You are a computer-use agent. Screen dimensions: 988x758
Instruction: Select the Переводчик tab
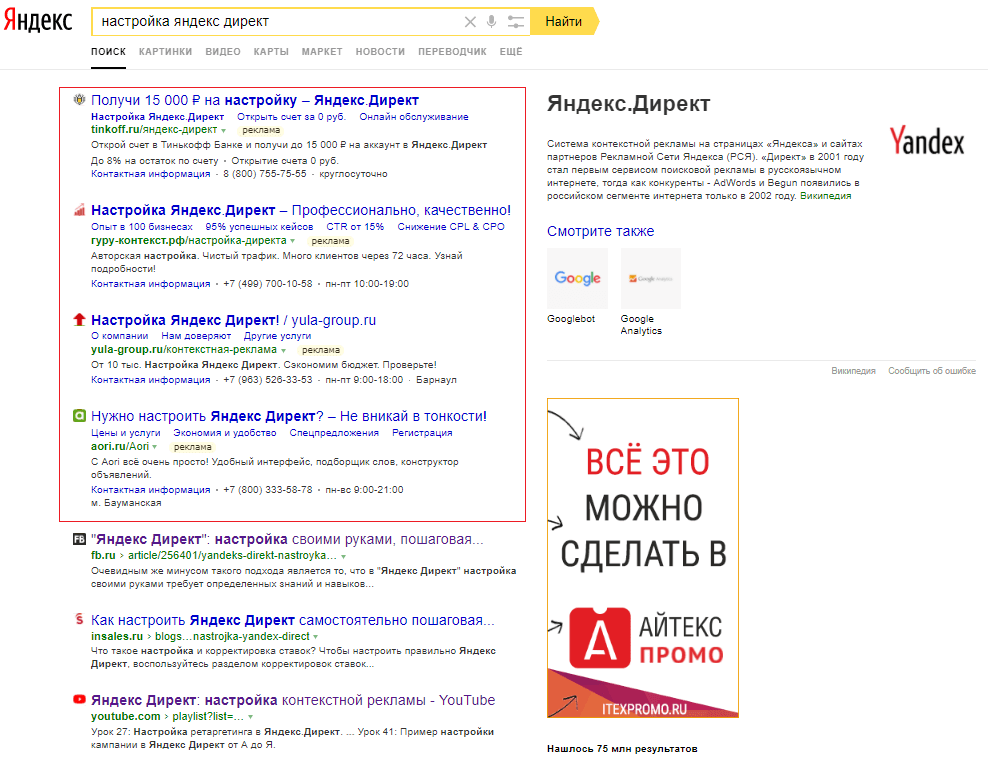point(452,51)
